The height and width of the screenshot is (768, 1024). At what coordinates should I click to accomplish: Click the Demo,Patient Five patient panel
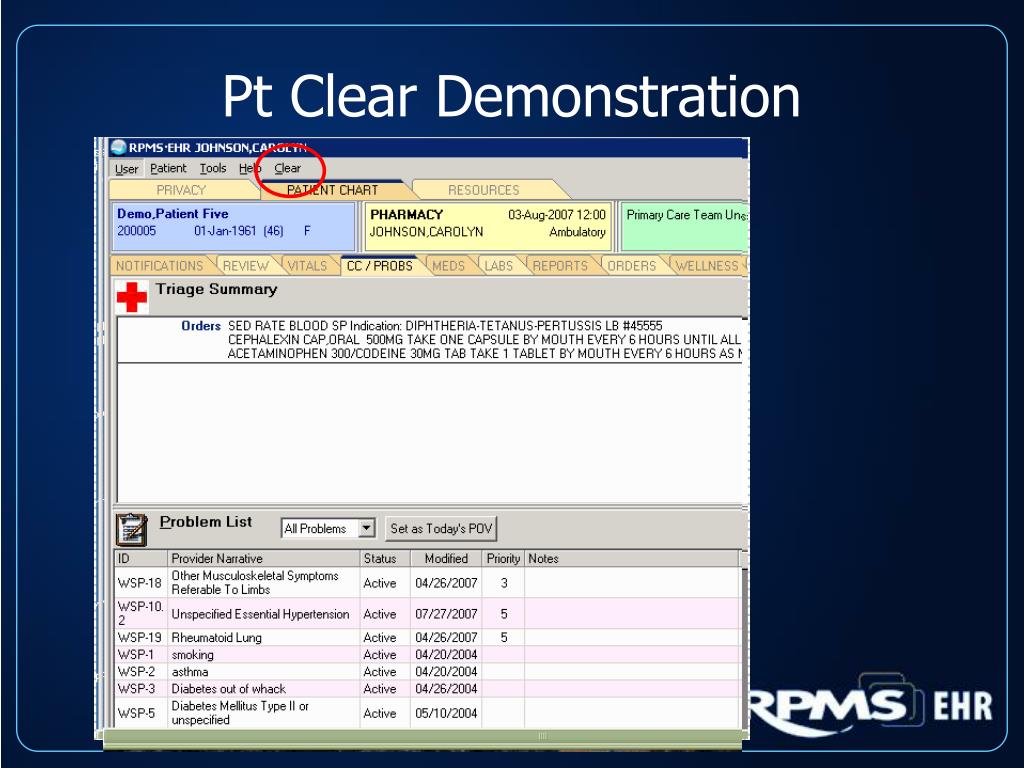pyautogui.click(x=233, y=227)
